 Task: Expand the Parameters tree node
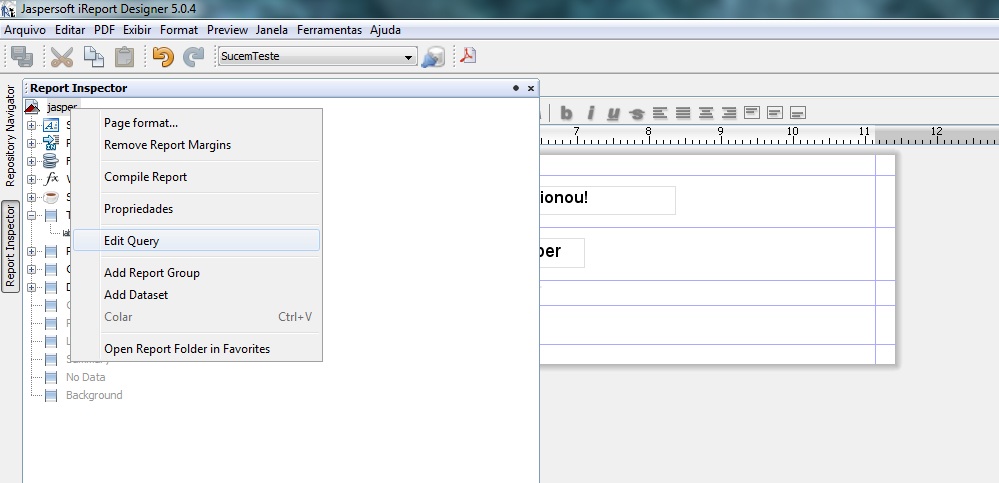(31, 143)
